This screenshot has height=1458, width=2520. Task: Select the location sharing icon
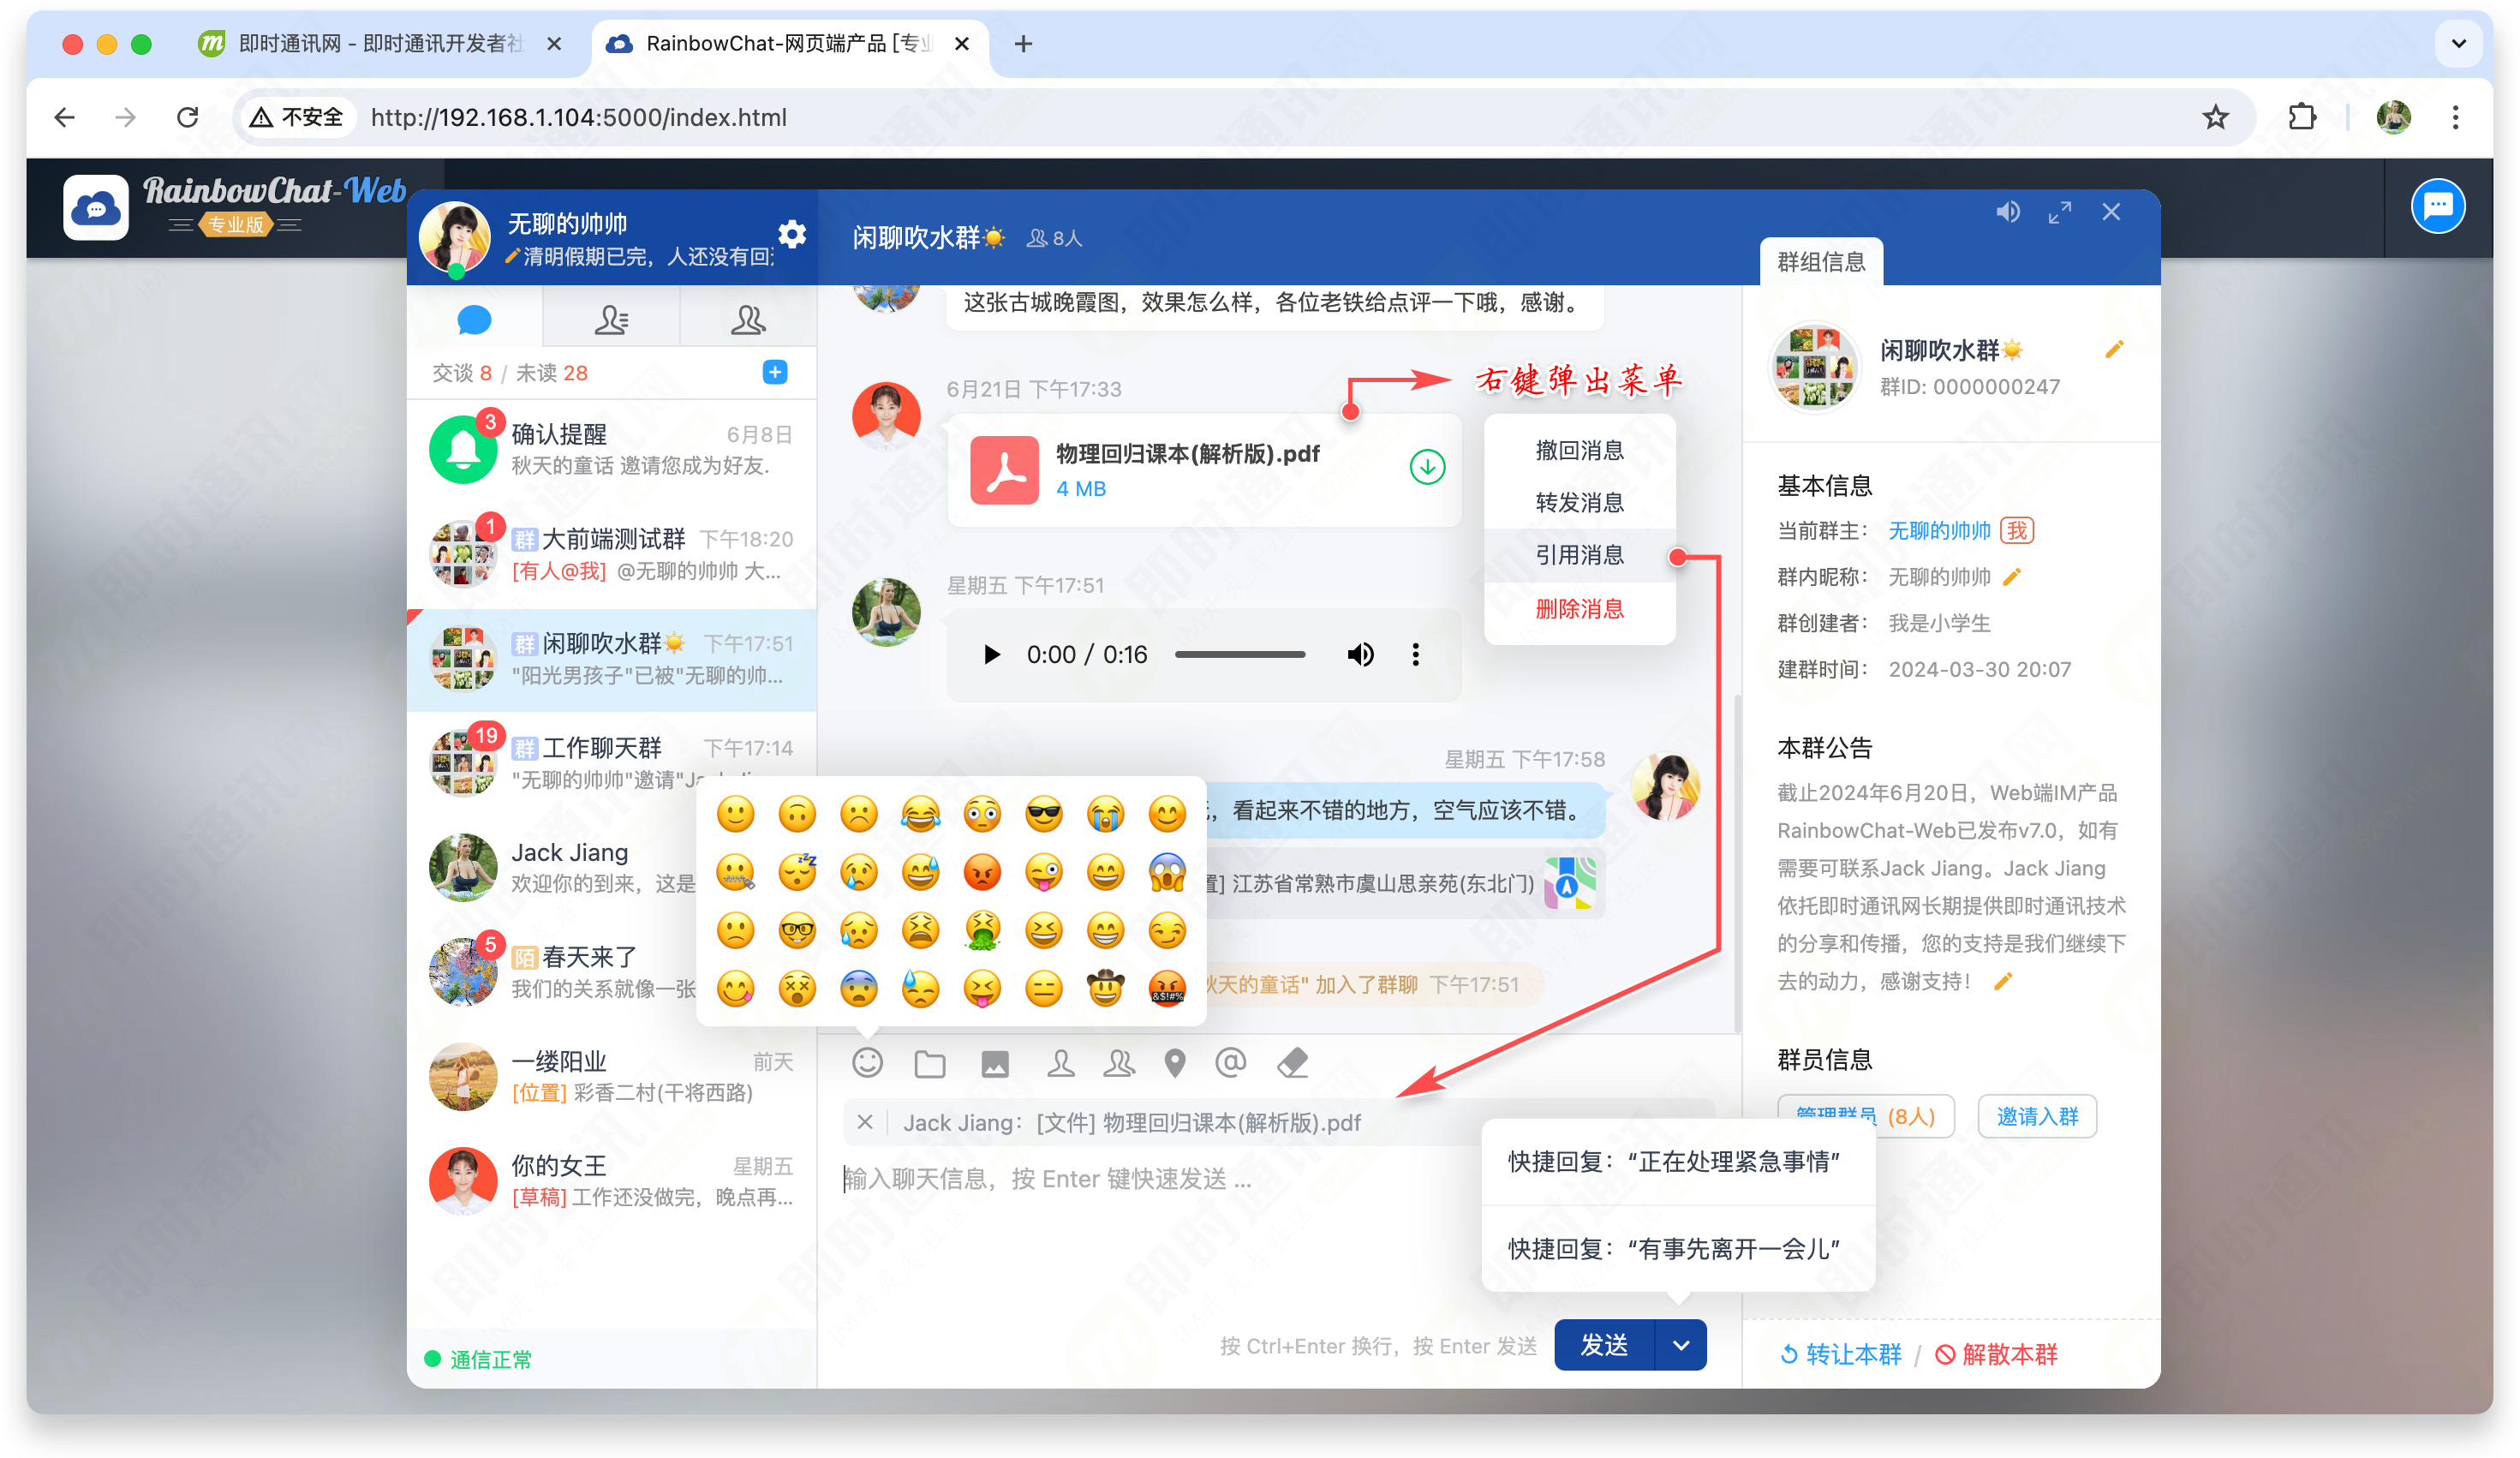coord(1176,1063)
